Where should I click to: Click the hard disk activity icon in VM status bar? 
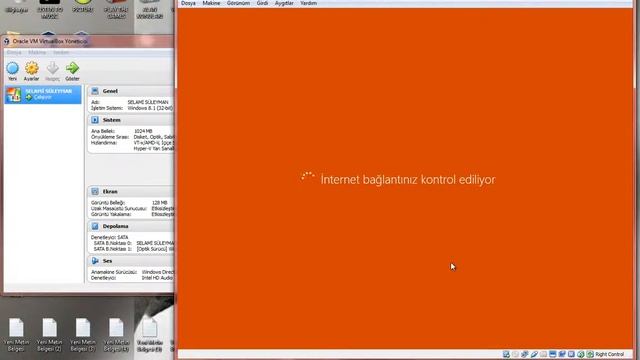(506, 354)
